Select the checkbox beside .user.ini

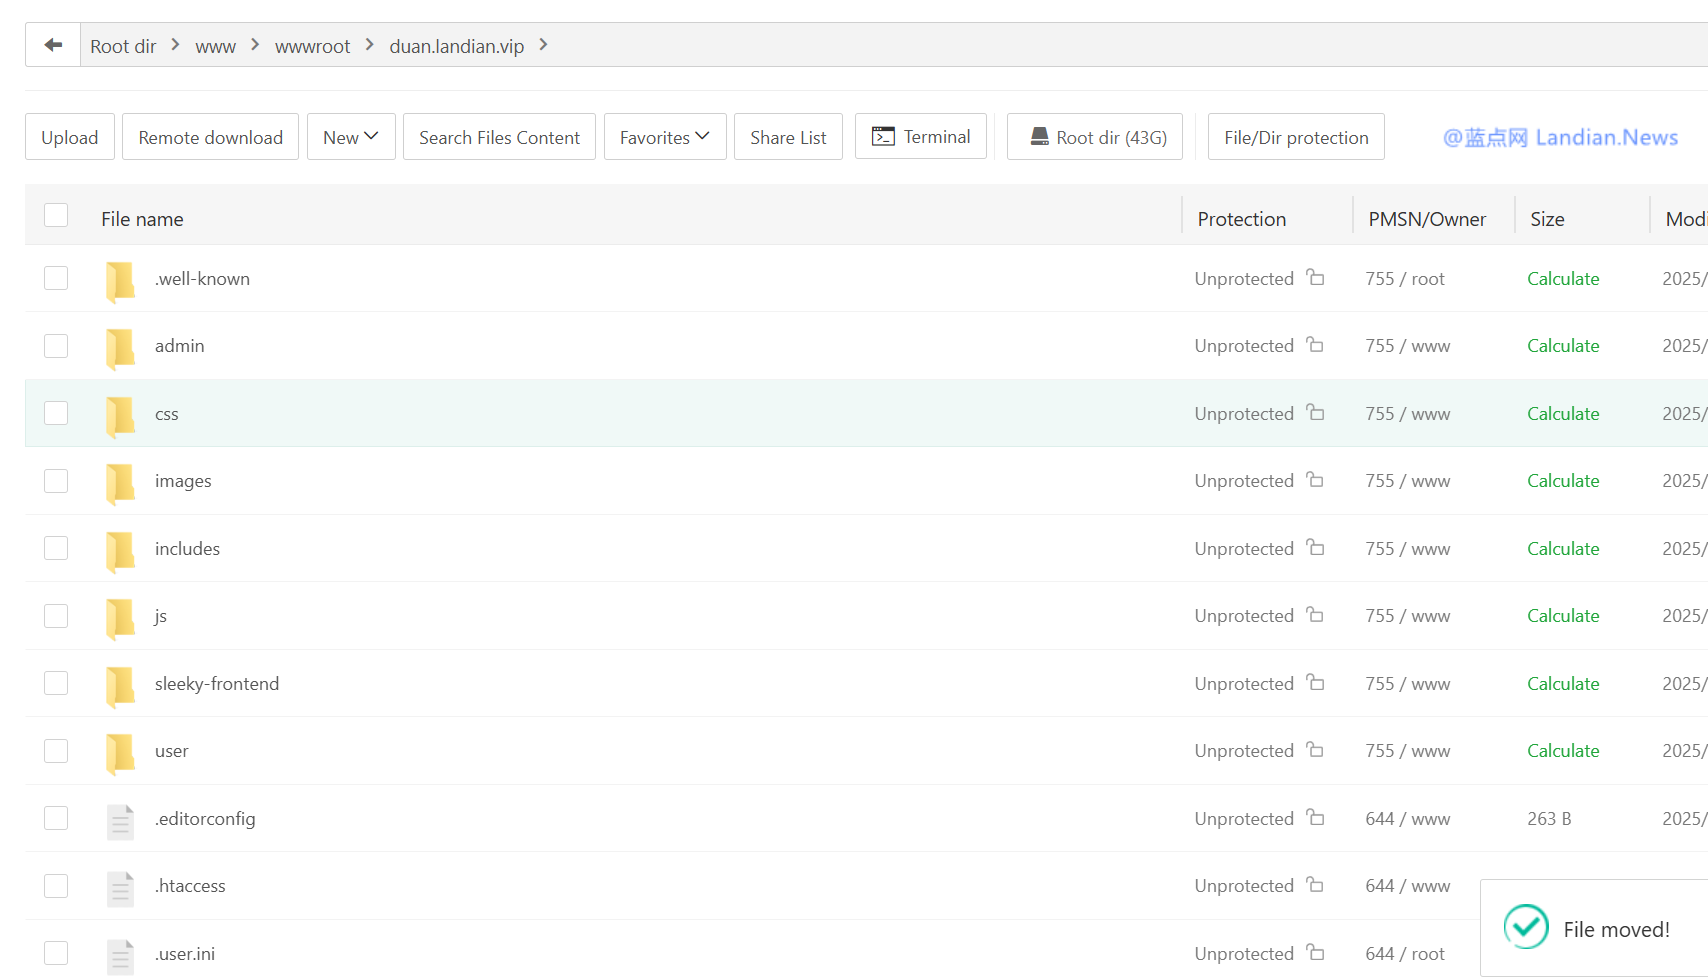[x=56, y=953]
